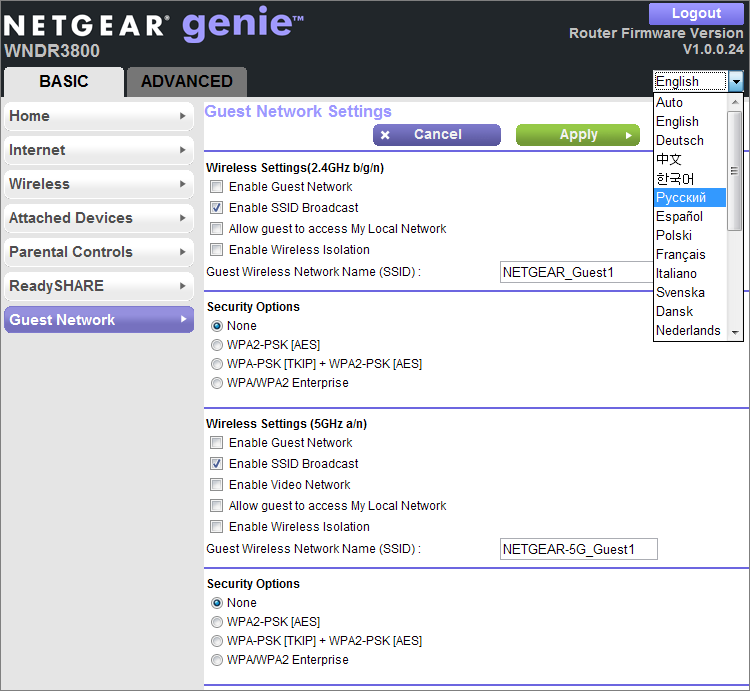Viewport: 750px width, 691px height.
Task: Click Apply to save guest settings
Action: [x=578, y=135]
